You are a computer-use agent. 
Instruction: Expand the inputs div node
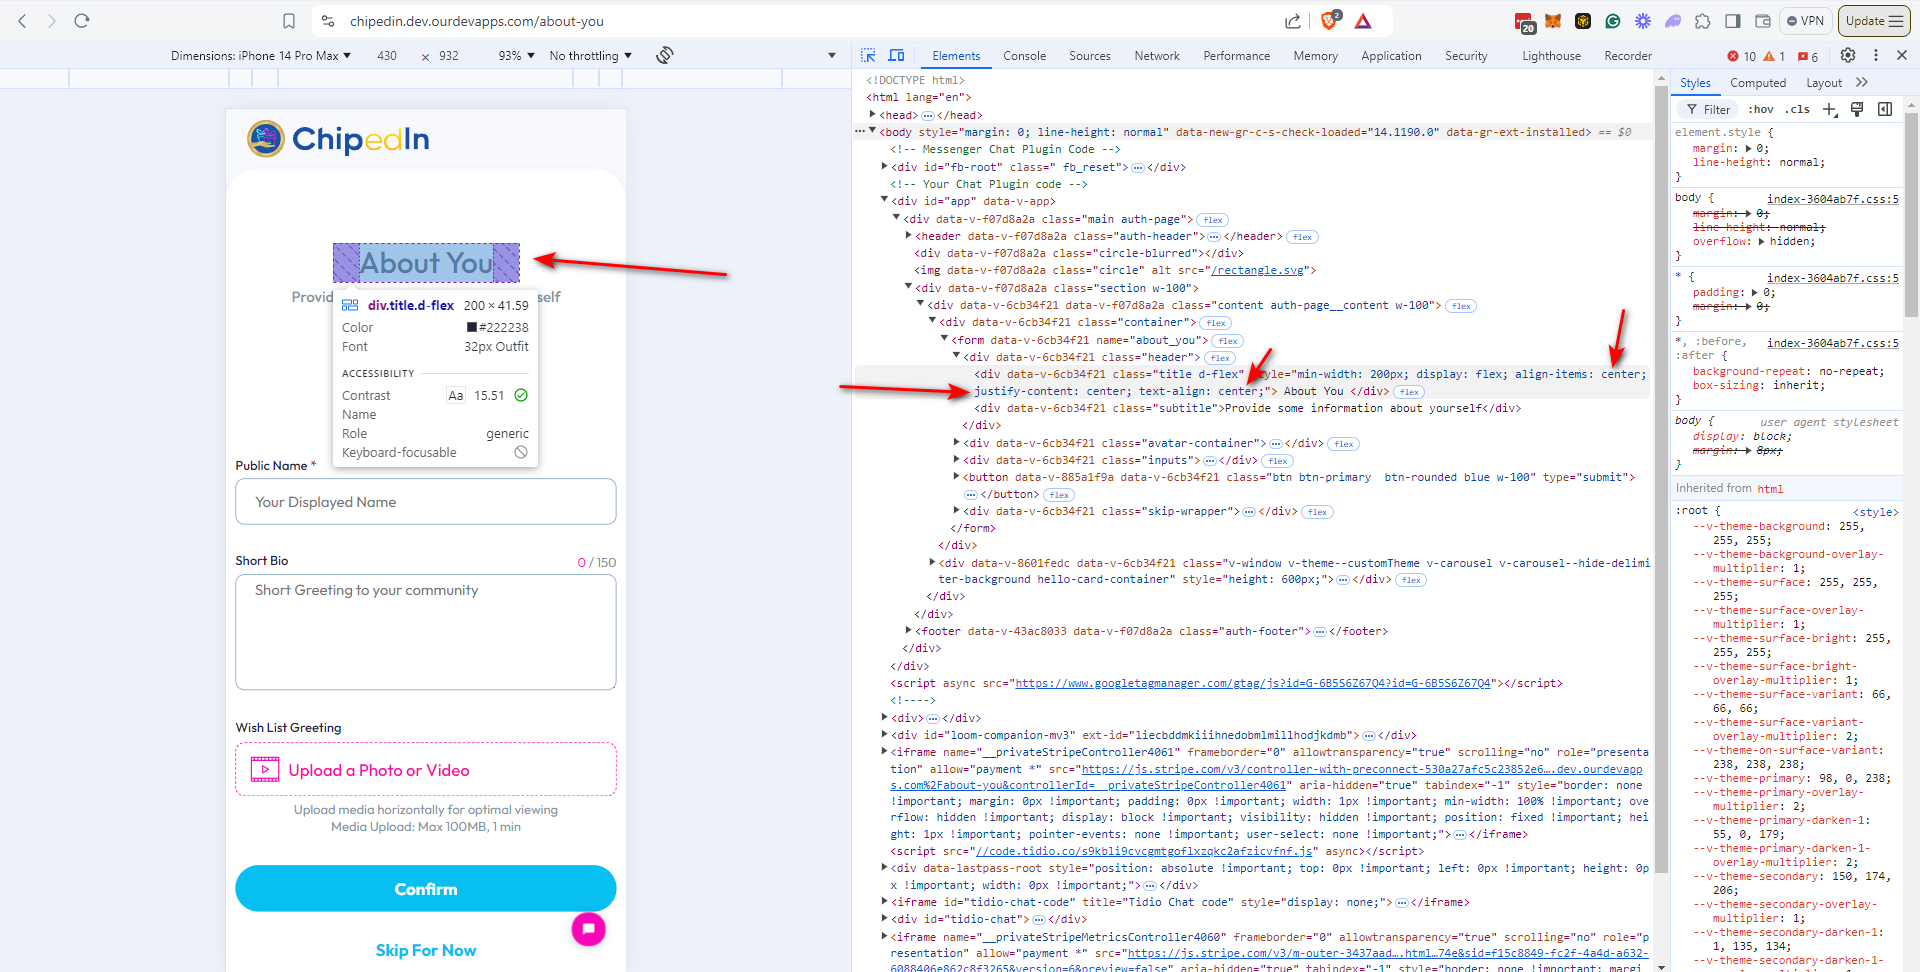[x=957, y=460]
